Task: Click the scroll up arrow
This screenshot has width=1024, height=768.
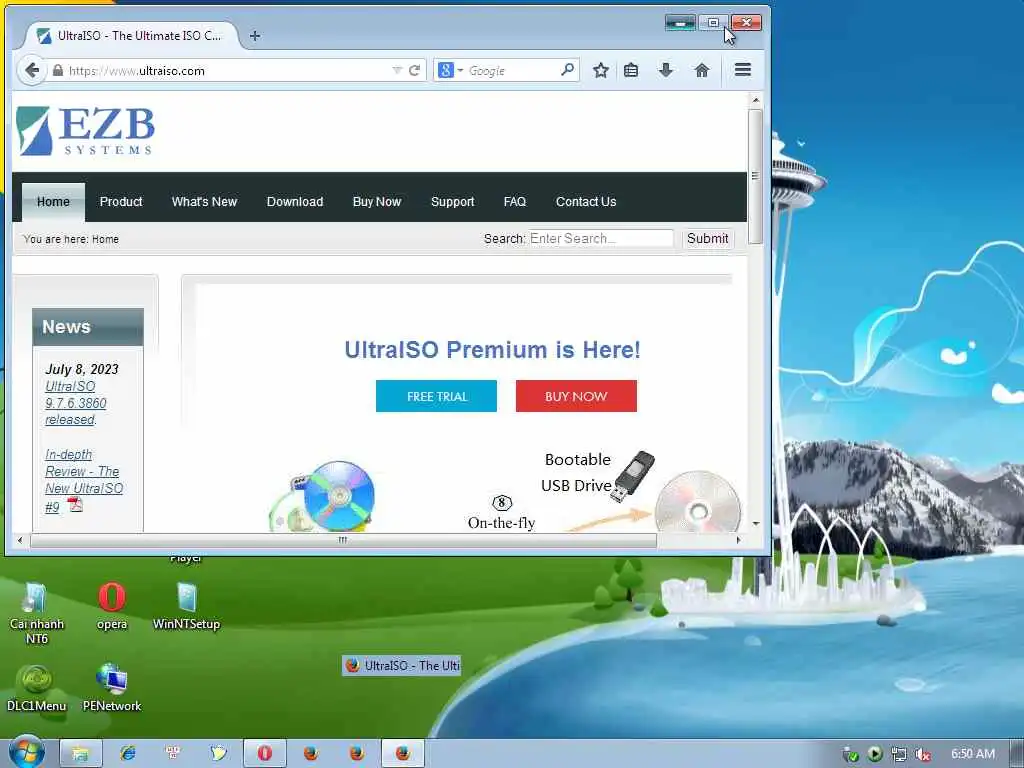Action: point(755,101)
